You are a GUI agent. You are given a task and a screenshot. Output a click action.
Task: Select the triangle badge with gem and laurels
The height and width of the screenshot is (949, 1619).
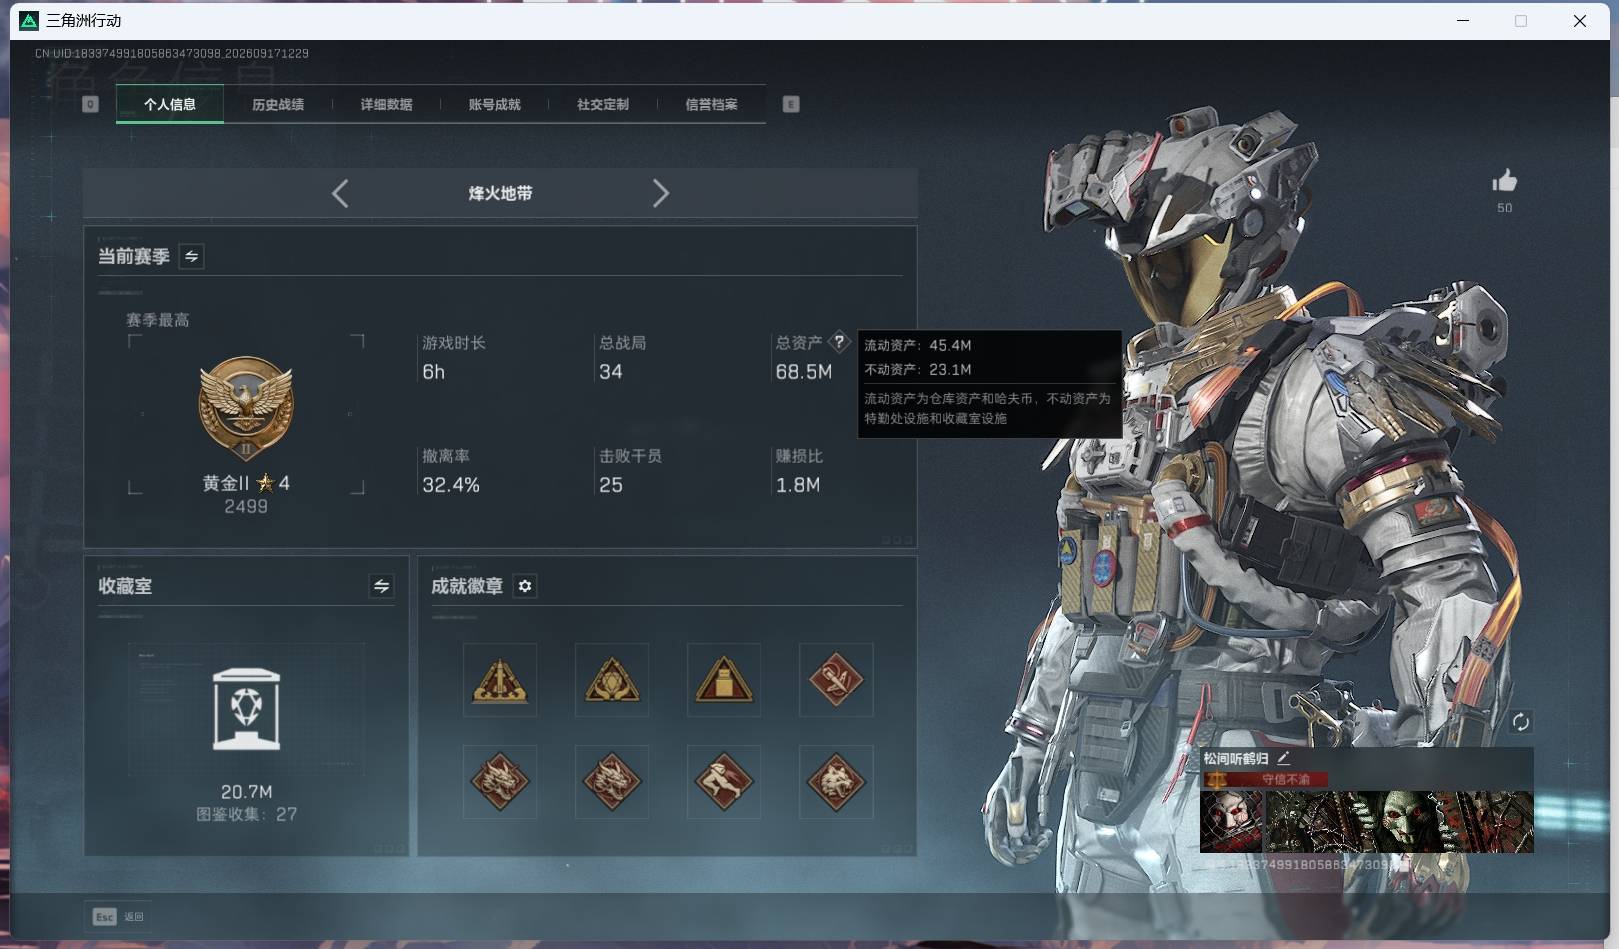[612, 680]
